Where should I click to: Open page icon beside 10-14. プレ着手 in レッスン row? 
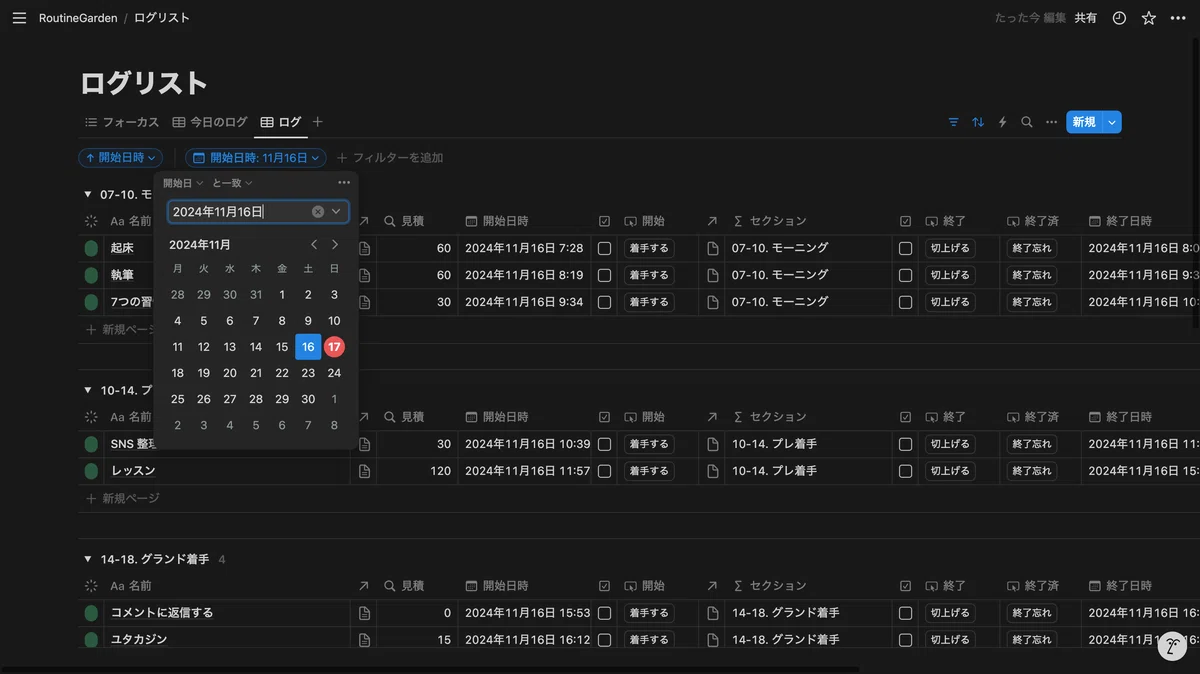(x=712, y=471)
